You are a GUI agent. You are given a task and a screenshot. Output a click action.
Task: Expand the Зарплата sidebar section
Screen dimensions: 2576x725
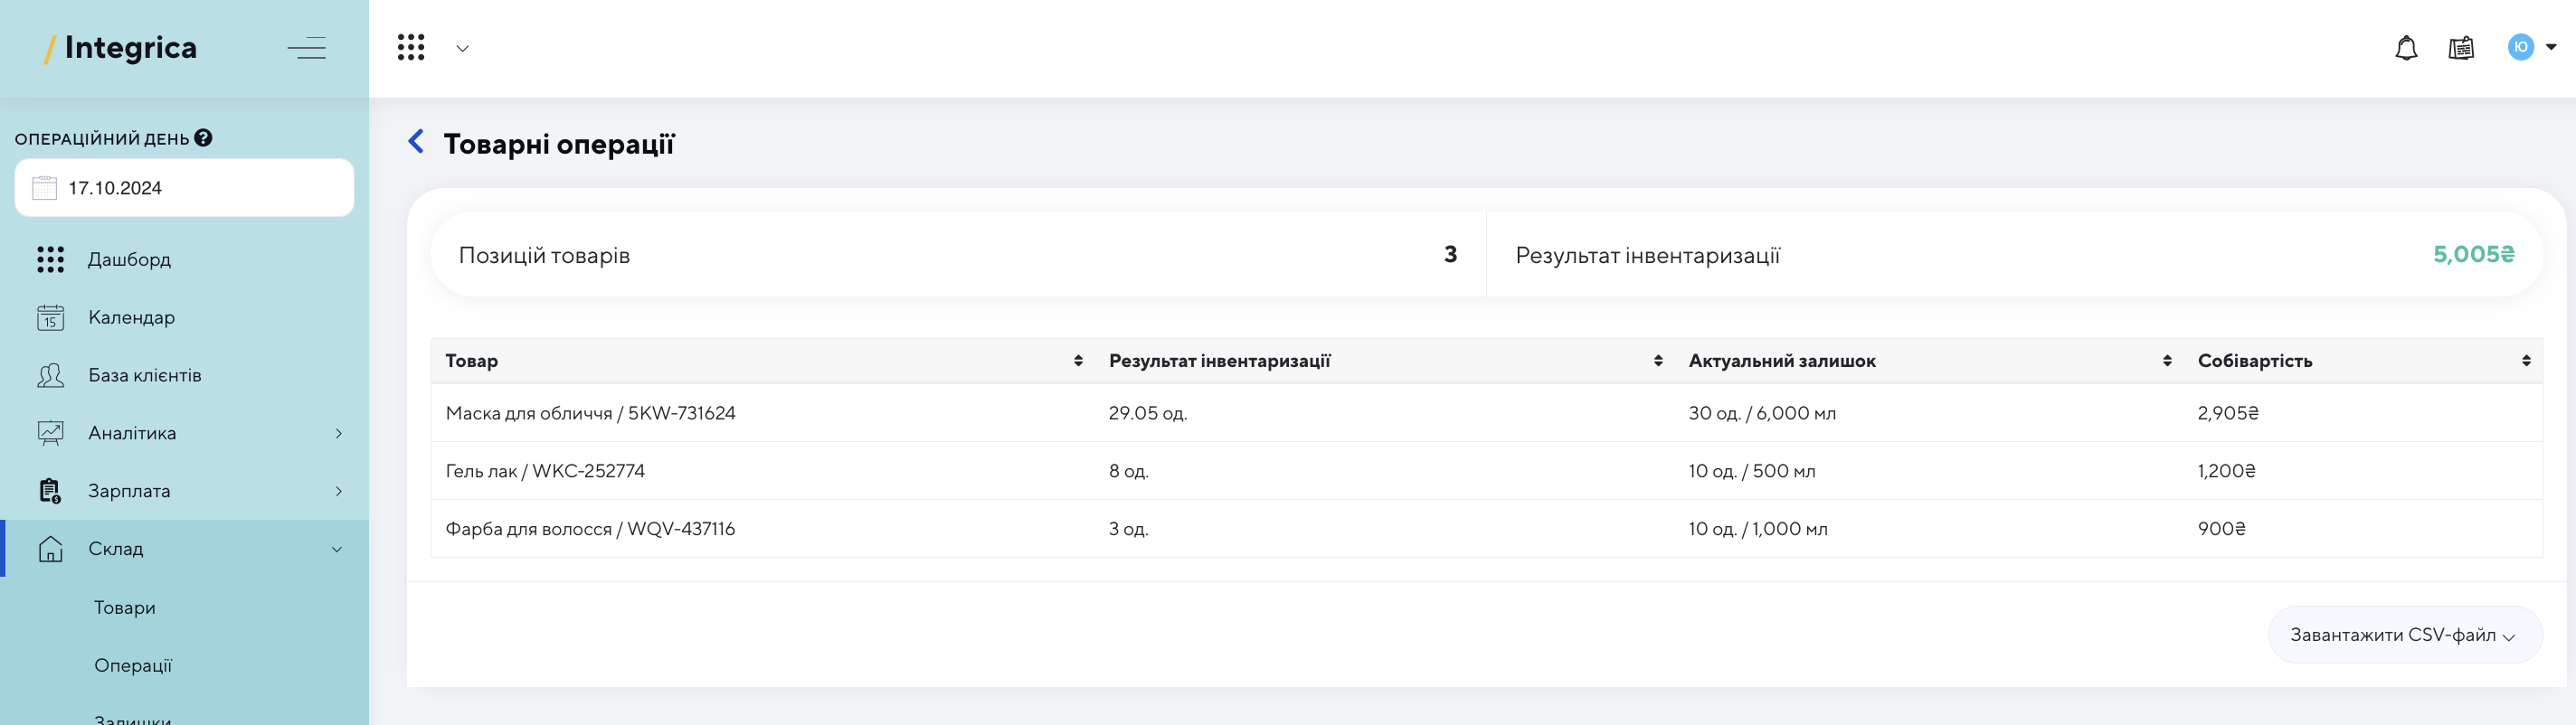click(x=339, y=491)
